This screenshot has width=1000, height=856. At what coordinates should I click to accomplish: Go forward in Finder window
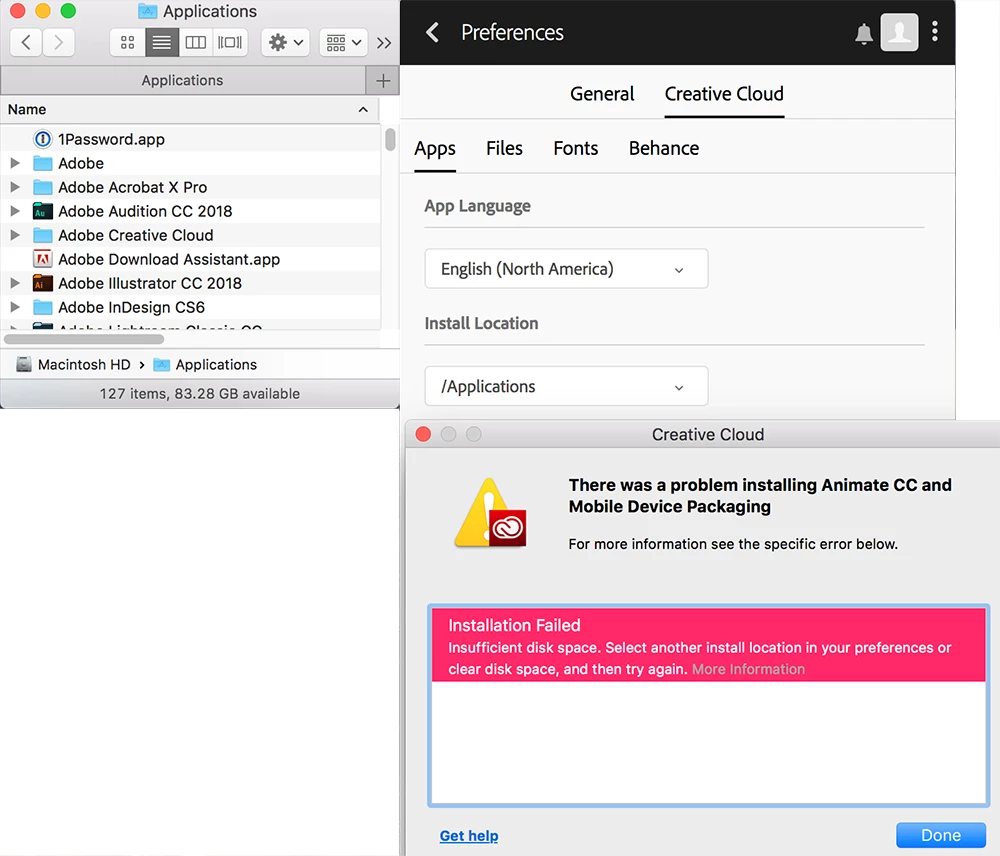59,43
